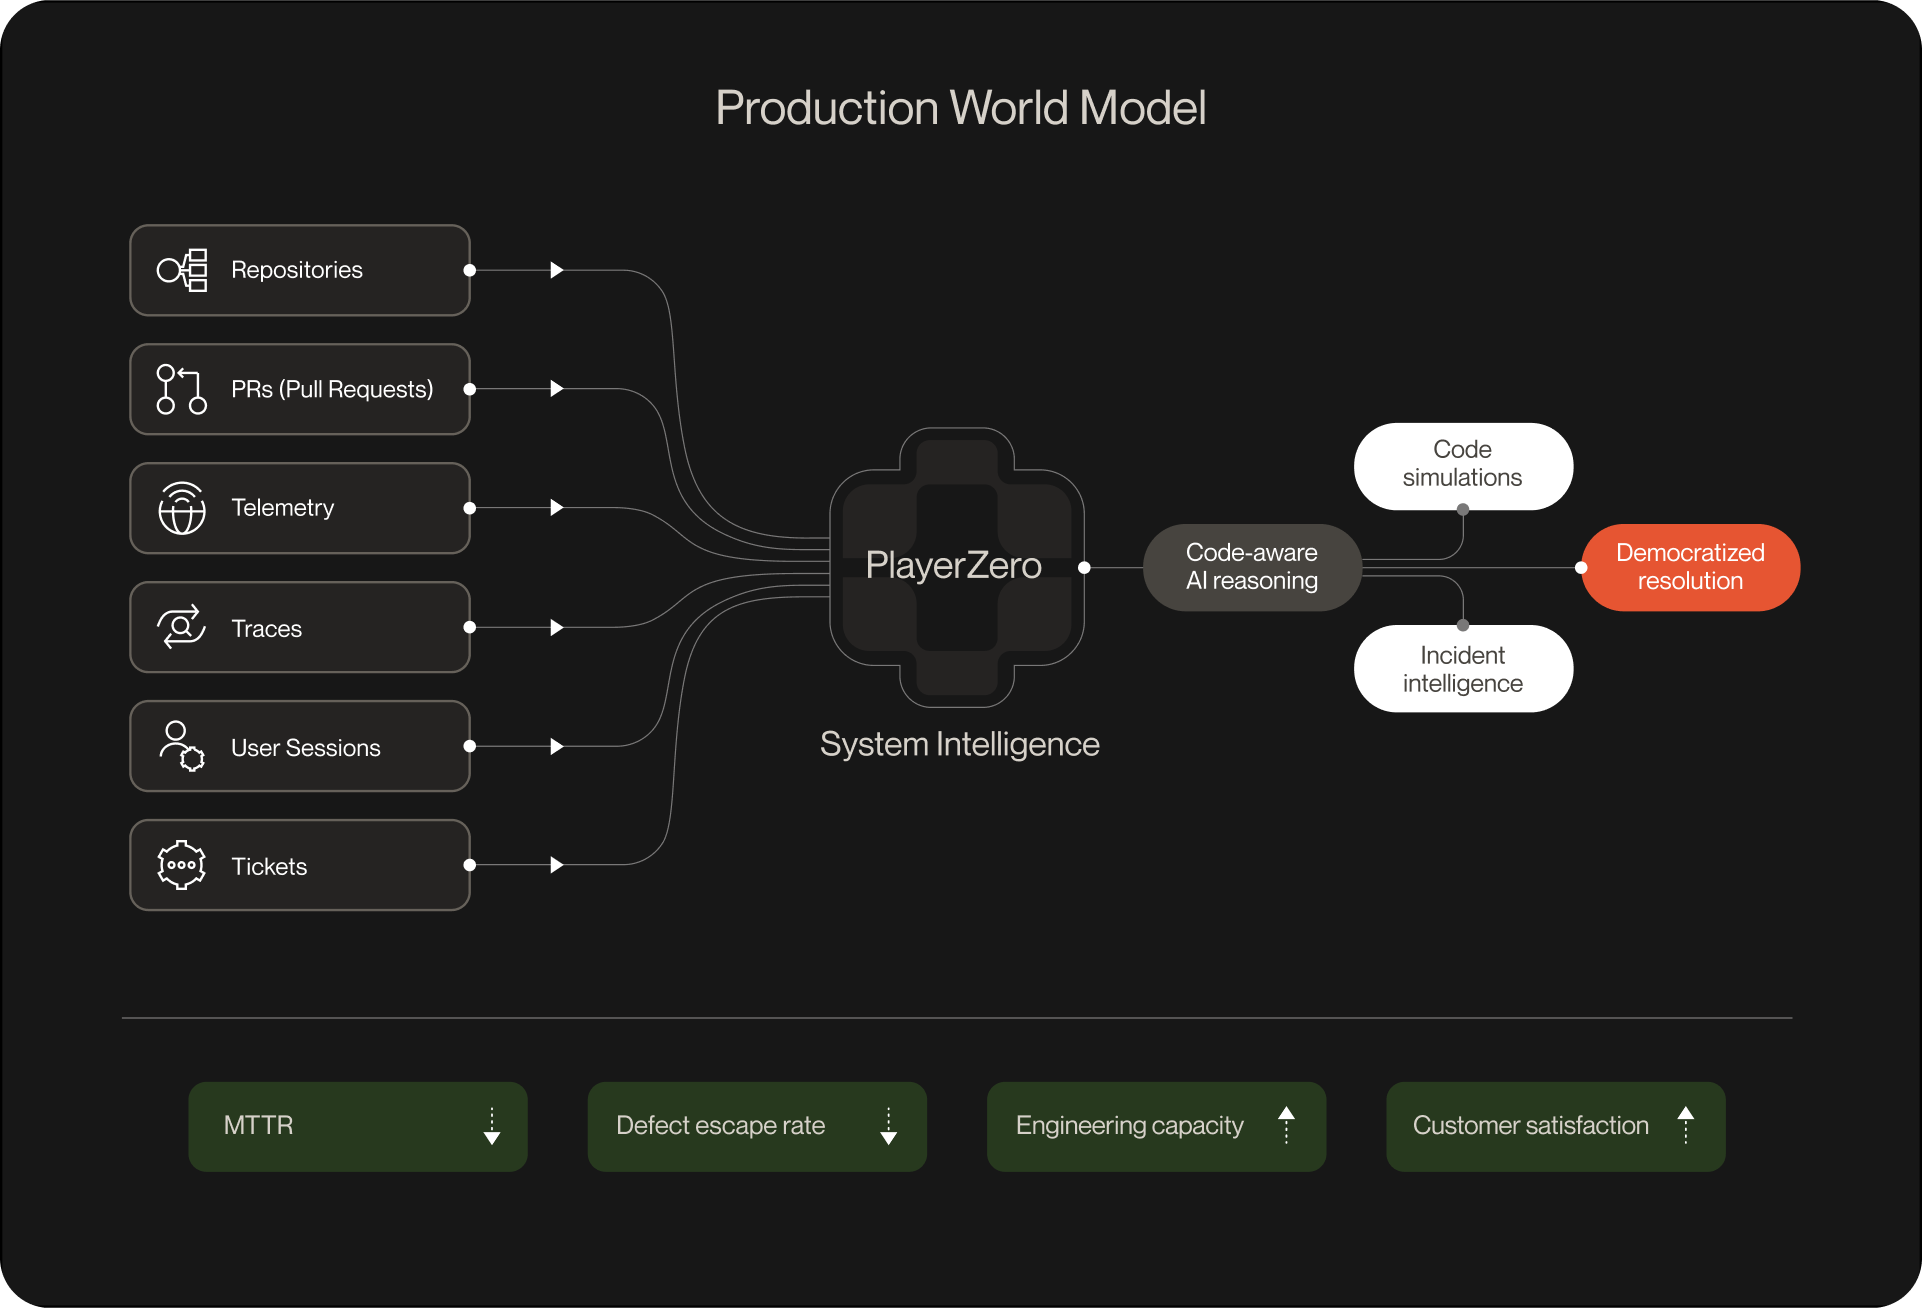
Task: Select the Incident intelligence pill
Action: pos(1462,669)
